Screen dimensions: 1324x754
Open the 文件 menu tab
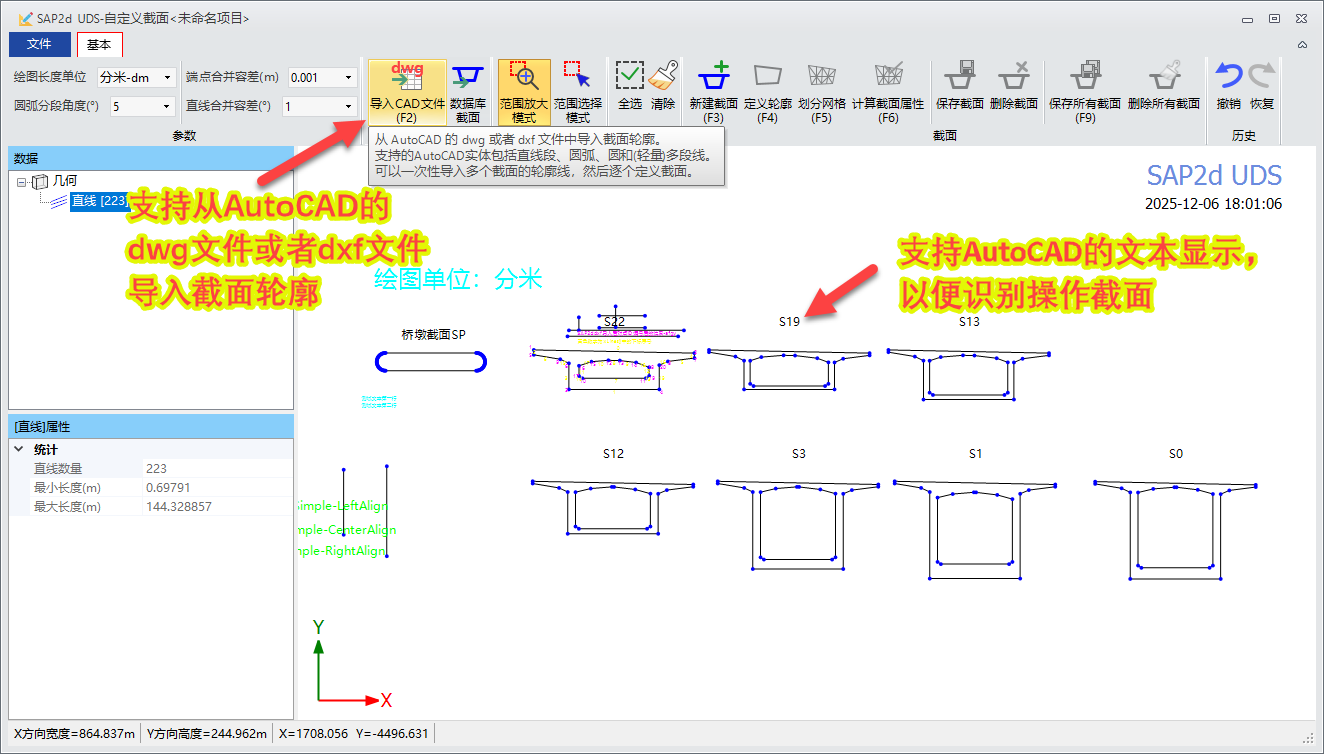[39, 44]
